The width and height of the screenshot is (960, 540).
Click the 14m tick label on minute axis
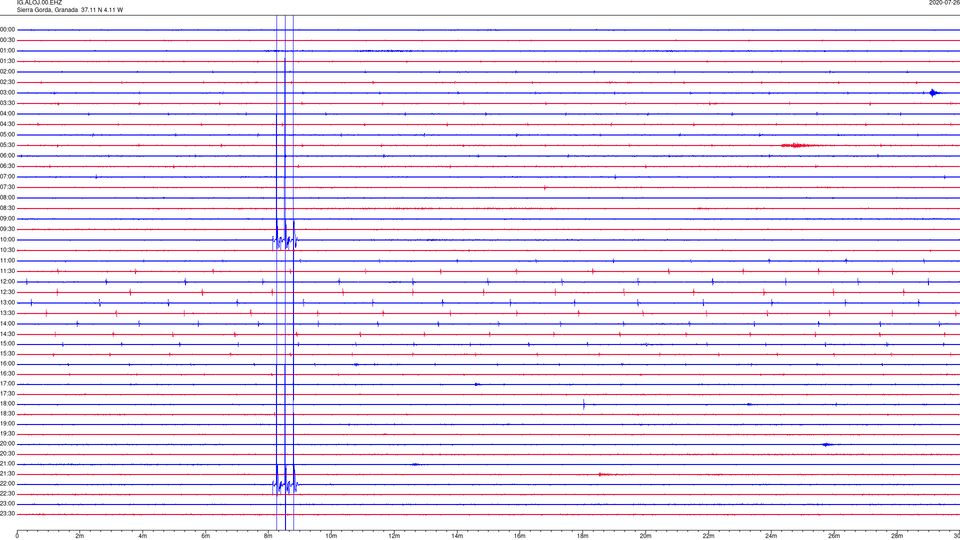[x=457, y=536]
